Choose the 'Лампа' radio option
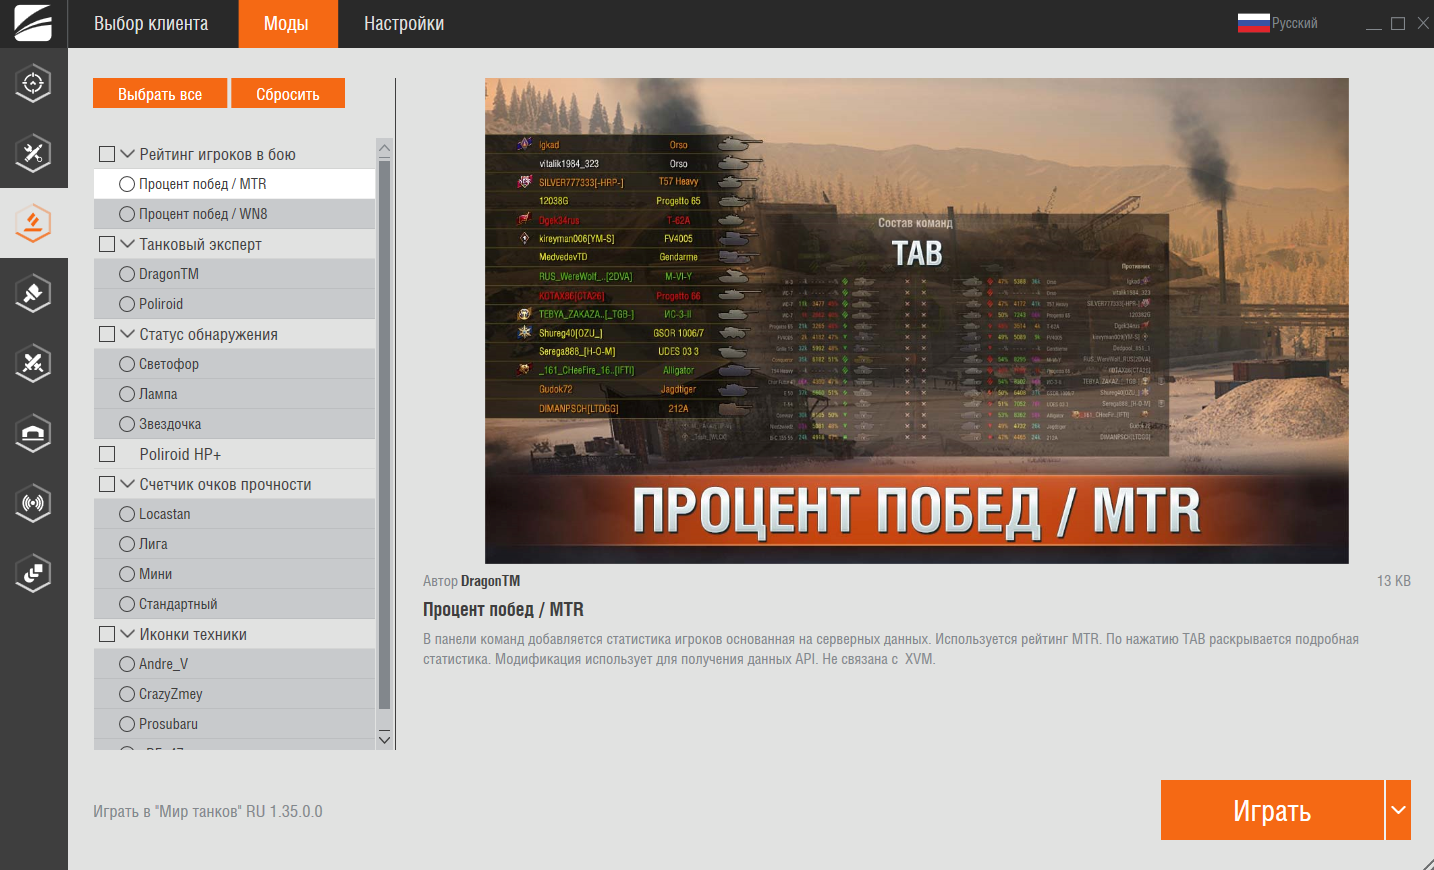The height and width of the screenshot is (870, 1434). [x=127, y=394]
